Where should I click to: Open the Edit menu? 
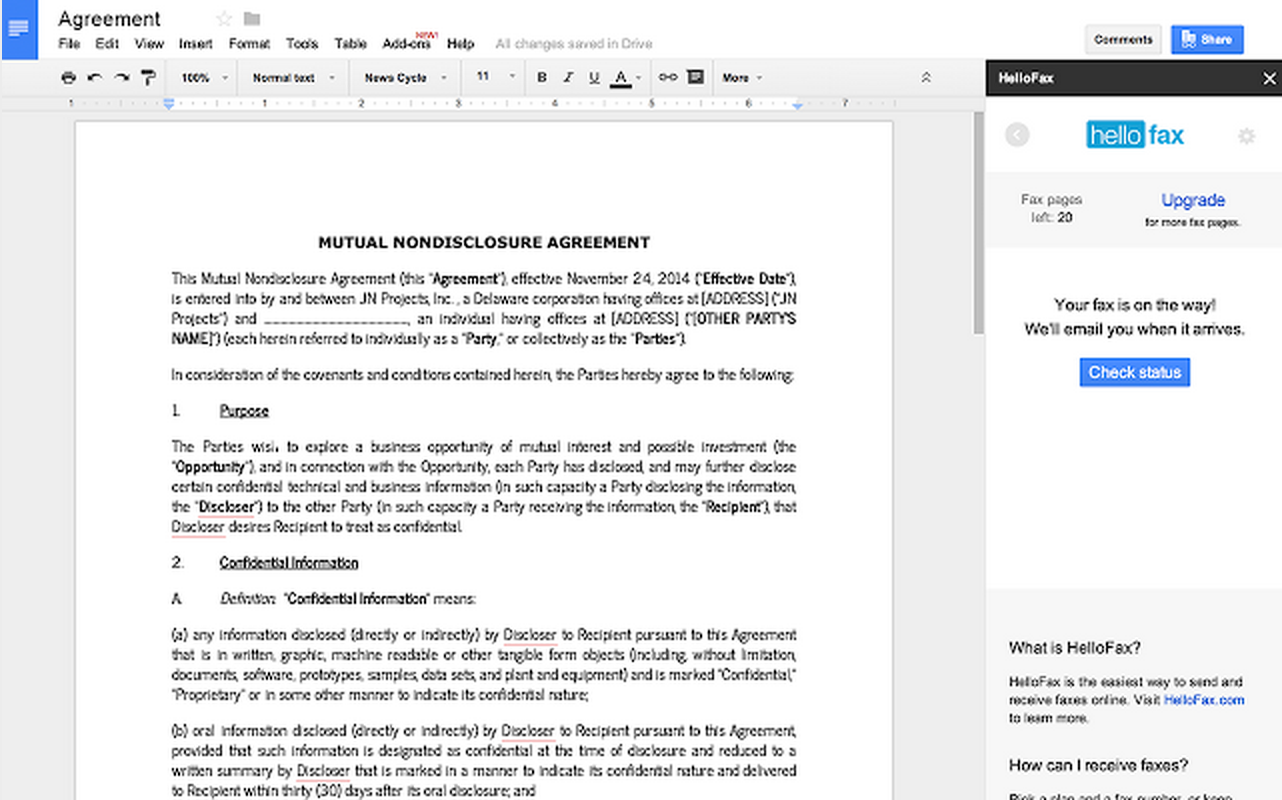pyautogui.click(x=107, y=44)
